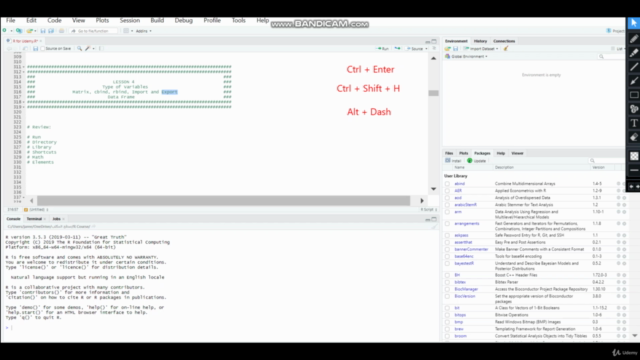Click the Go to file/function input field
Image resolution: width=640 pixels, height=360 pixels.
pos(94,31)
